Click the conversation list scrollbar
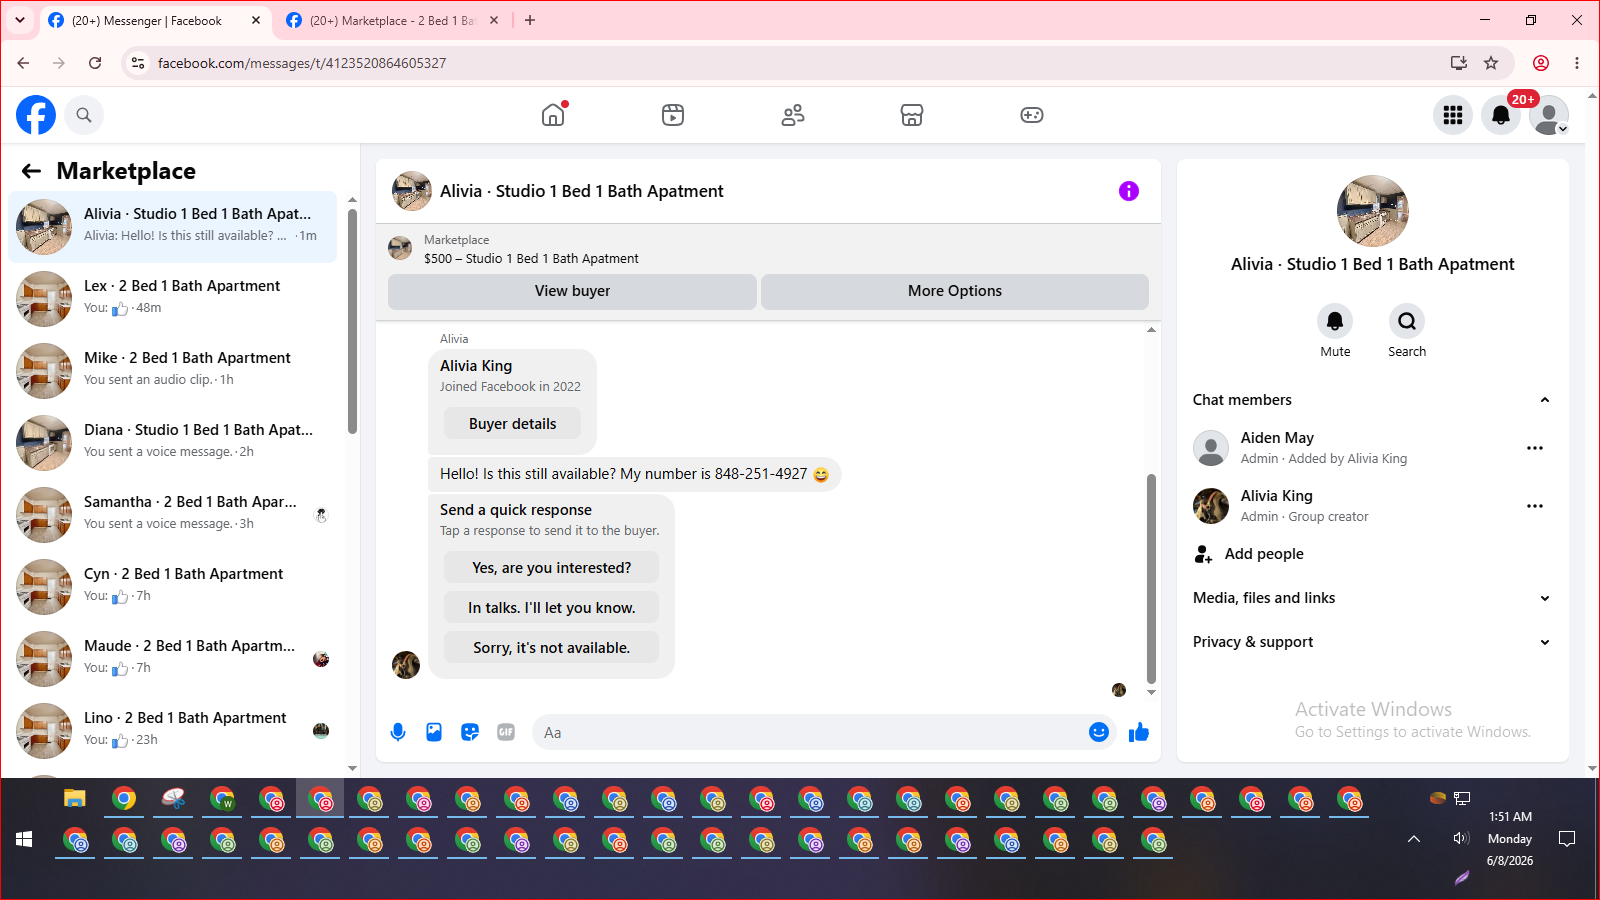This screenshot has height=900, width=1600. (x=352, y=320)
